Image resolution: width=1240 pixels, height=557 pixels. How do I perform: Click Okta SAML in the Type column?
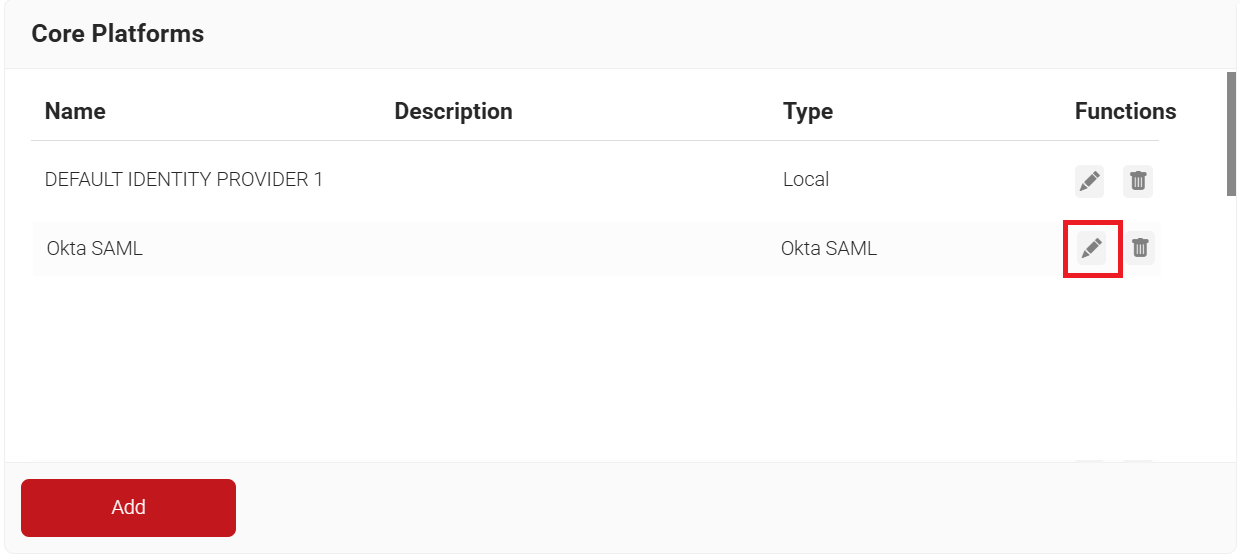pos(829,248)
